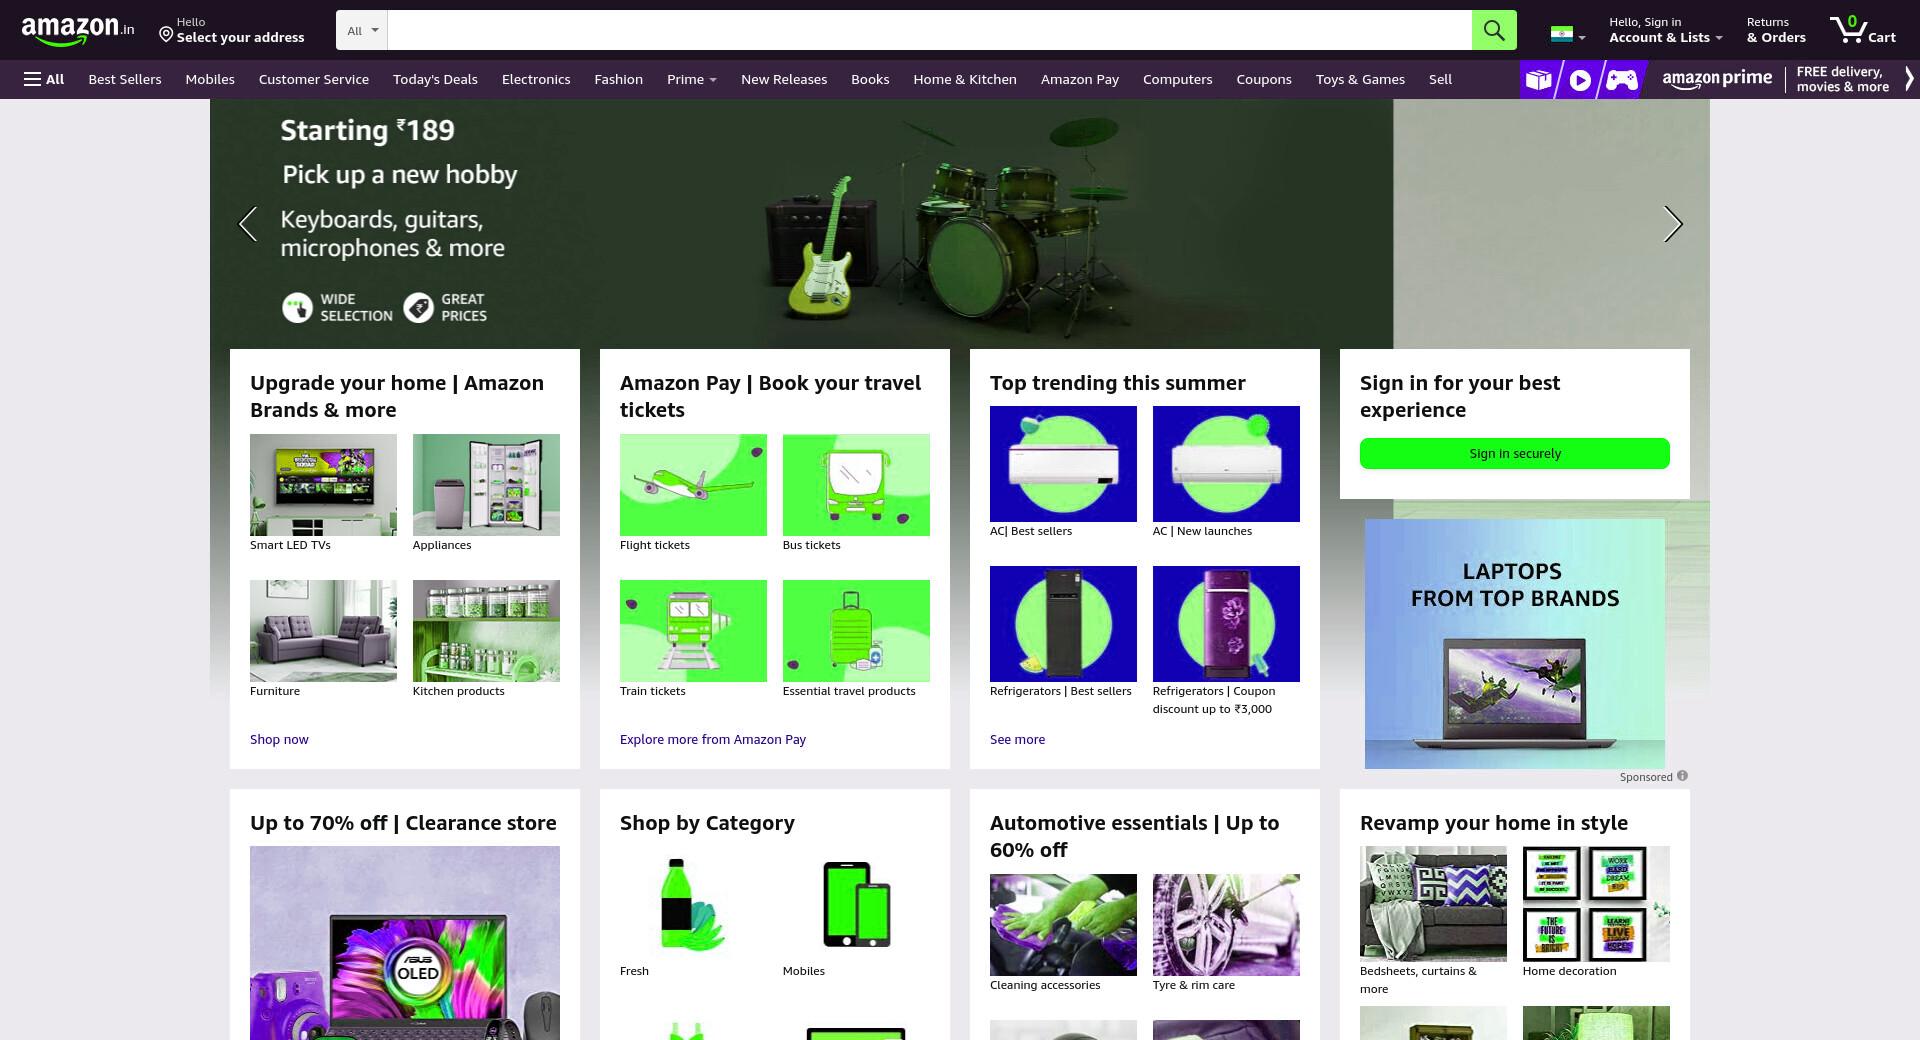Click See more under Top trending

tap(1017, 739)
